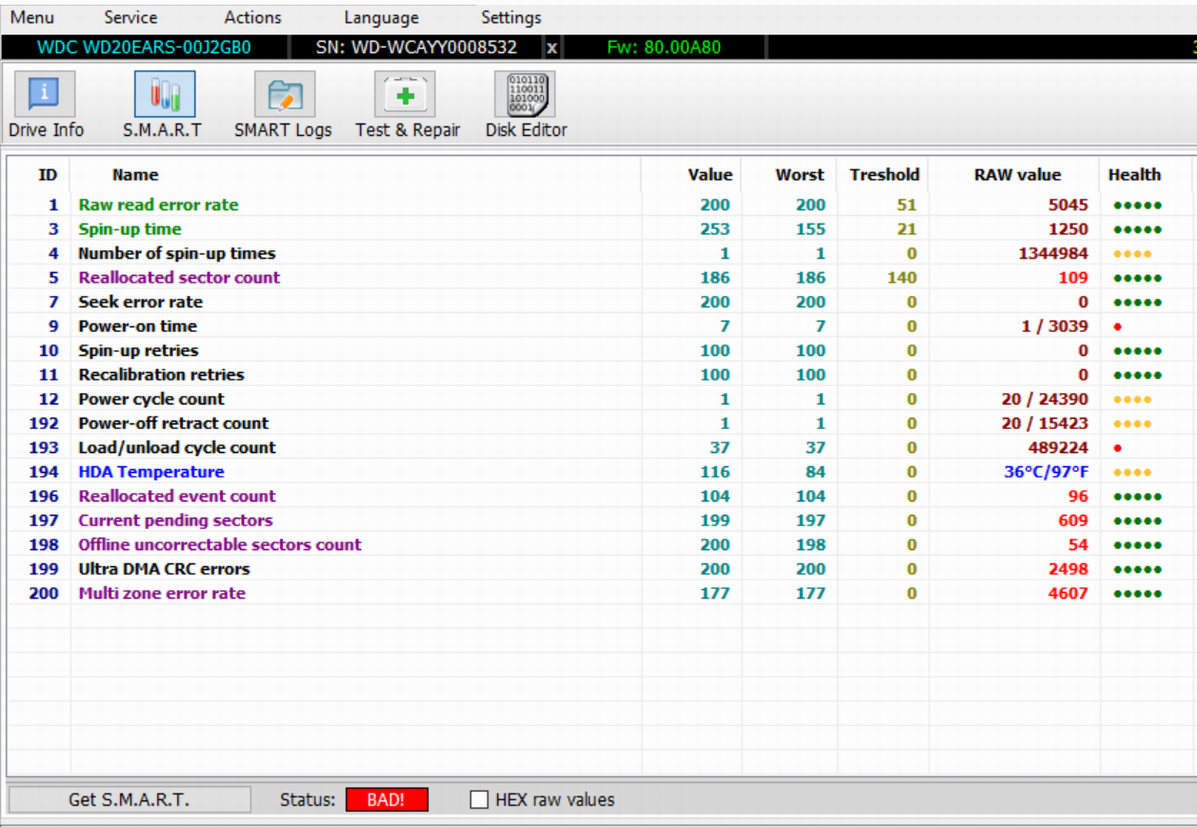Viewport: 1197px width, 827px height.
Task: Click raw value 1 / 3039
Action: (x=1054, y=326)
